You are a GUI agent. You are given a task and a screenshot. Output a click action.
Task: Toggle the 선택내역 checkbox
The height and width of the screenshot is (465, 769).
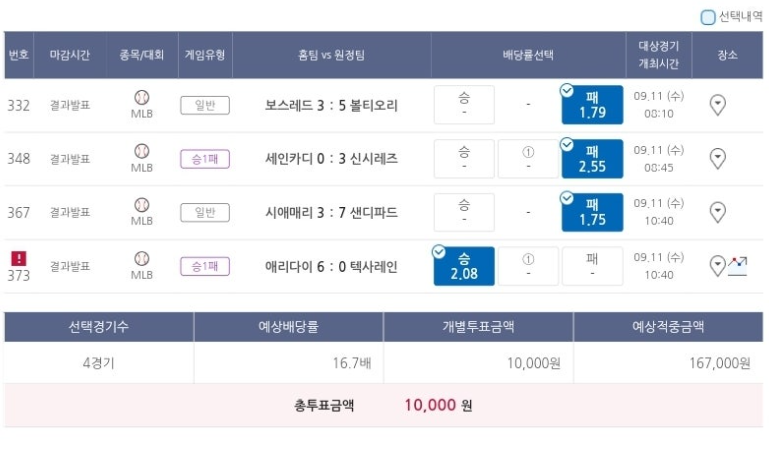[x=708, y=17]
